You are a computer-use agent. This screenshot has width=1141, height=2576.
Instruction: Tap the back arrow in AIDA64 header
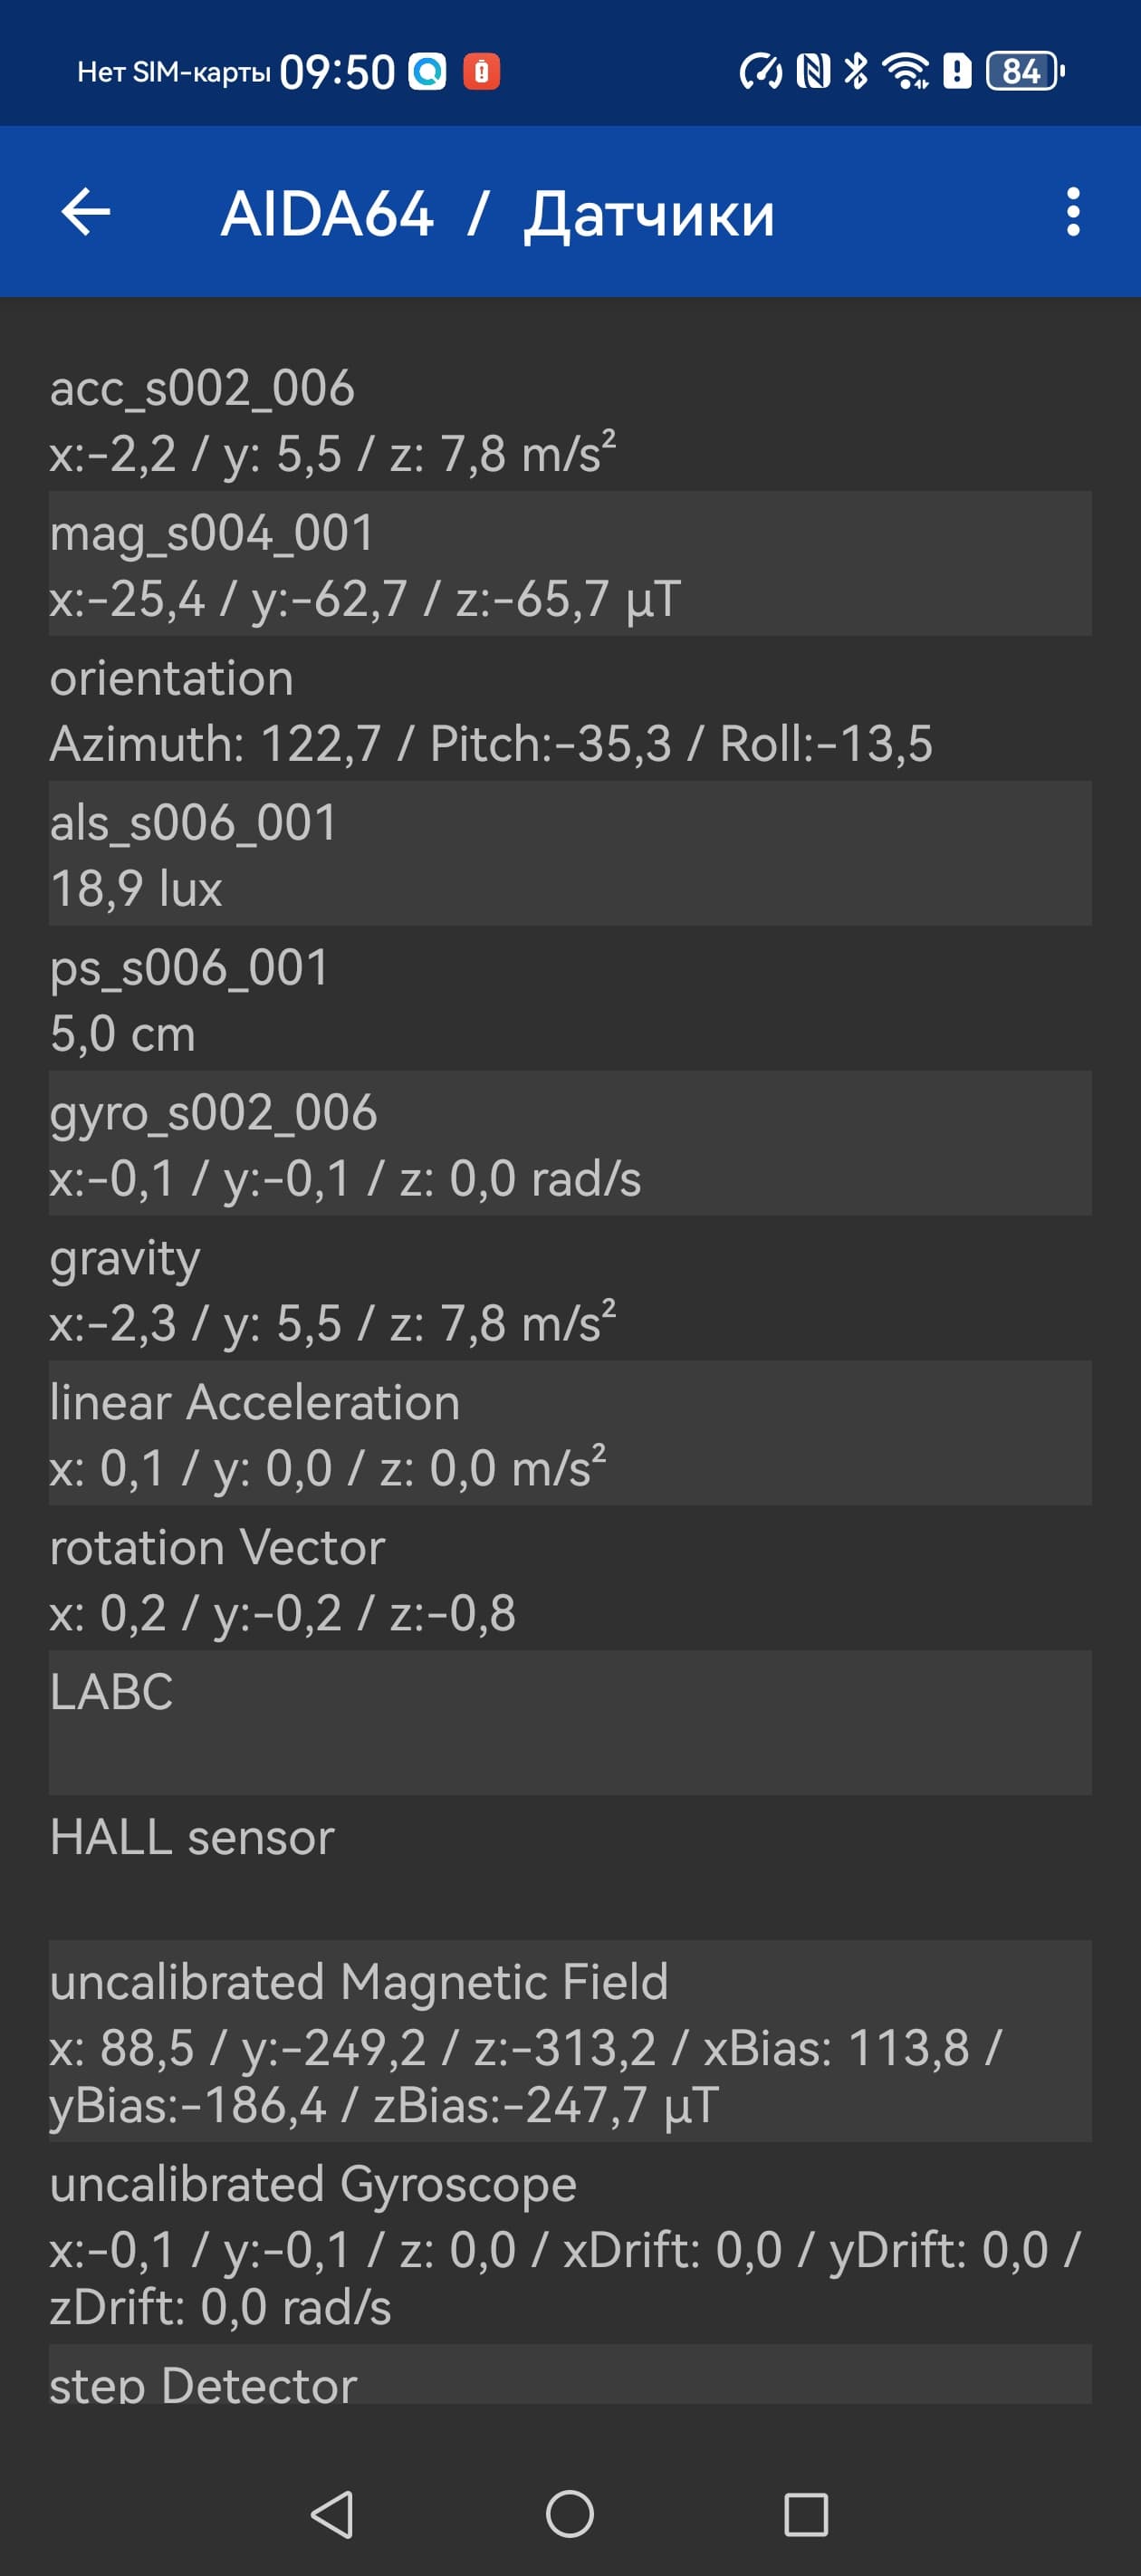86,212
